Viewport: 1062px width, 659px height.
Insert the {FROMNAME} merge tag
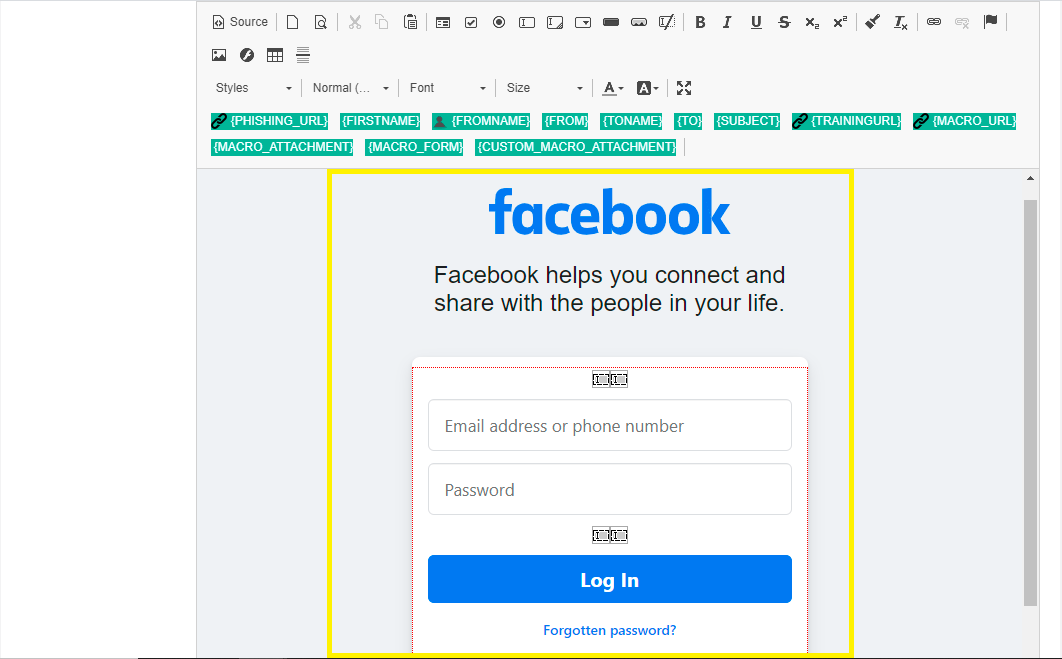[x=481, y=121]
